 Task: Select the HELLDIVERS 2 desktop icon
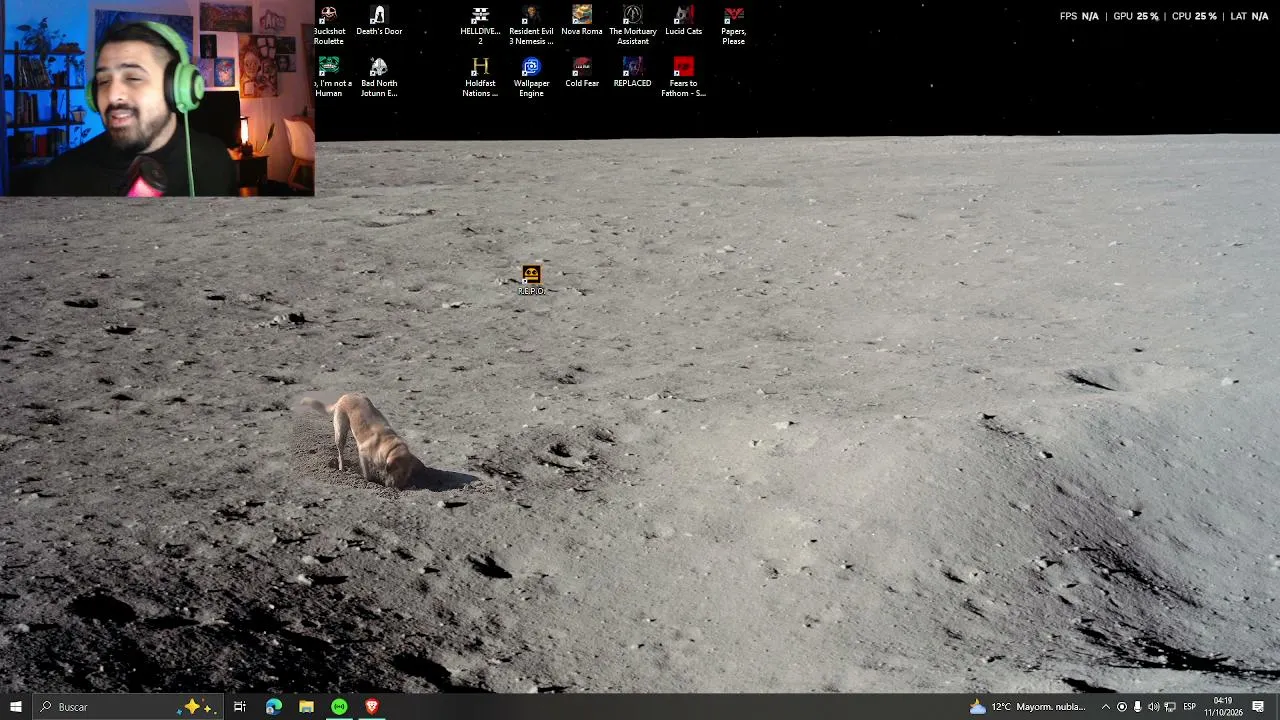click(x=480, y=25)
